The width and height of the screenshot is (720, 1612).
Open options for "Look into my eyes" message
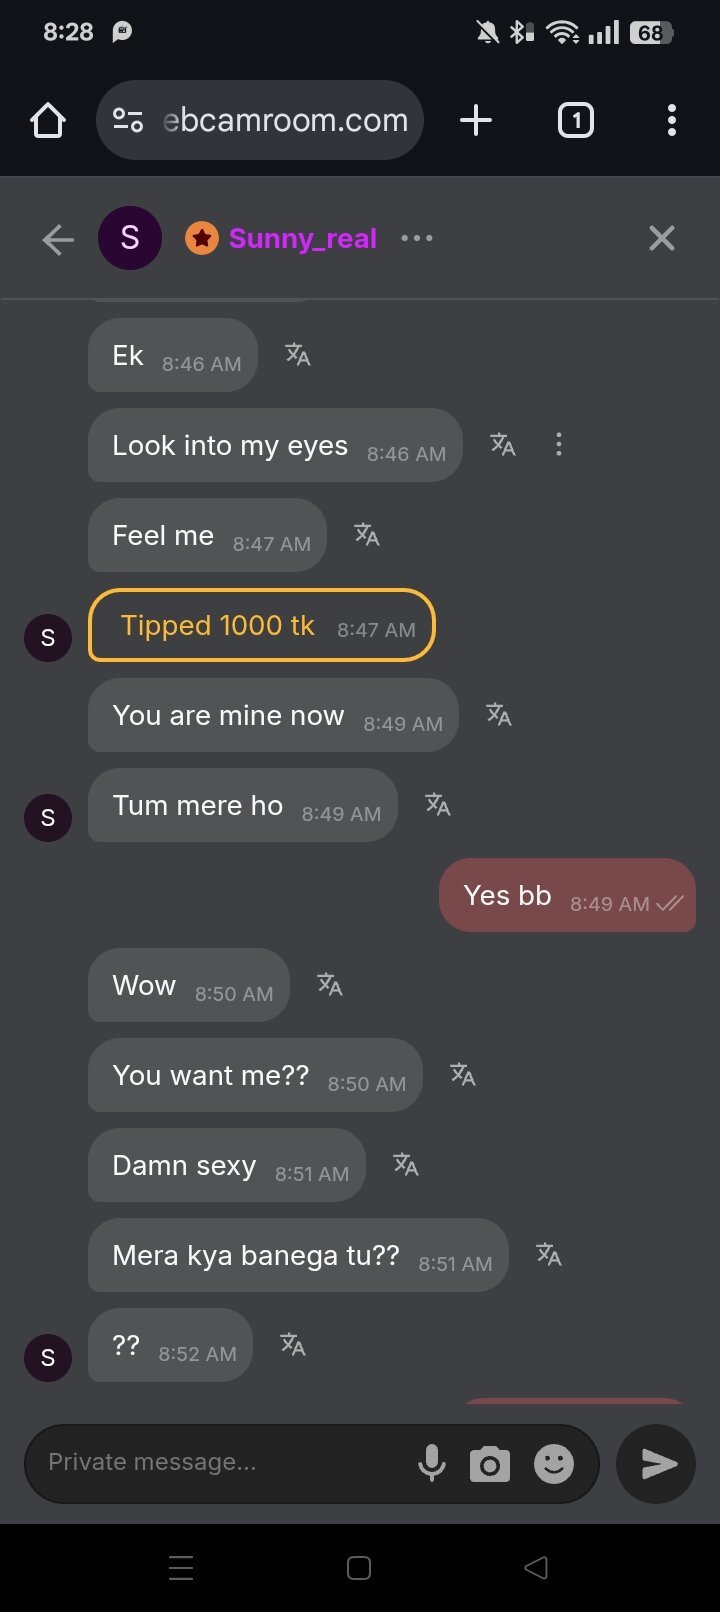(x=559, y=445)
